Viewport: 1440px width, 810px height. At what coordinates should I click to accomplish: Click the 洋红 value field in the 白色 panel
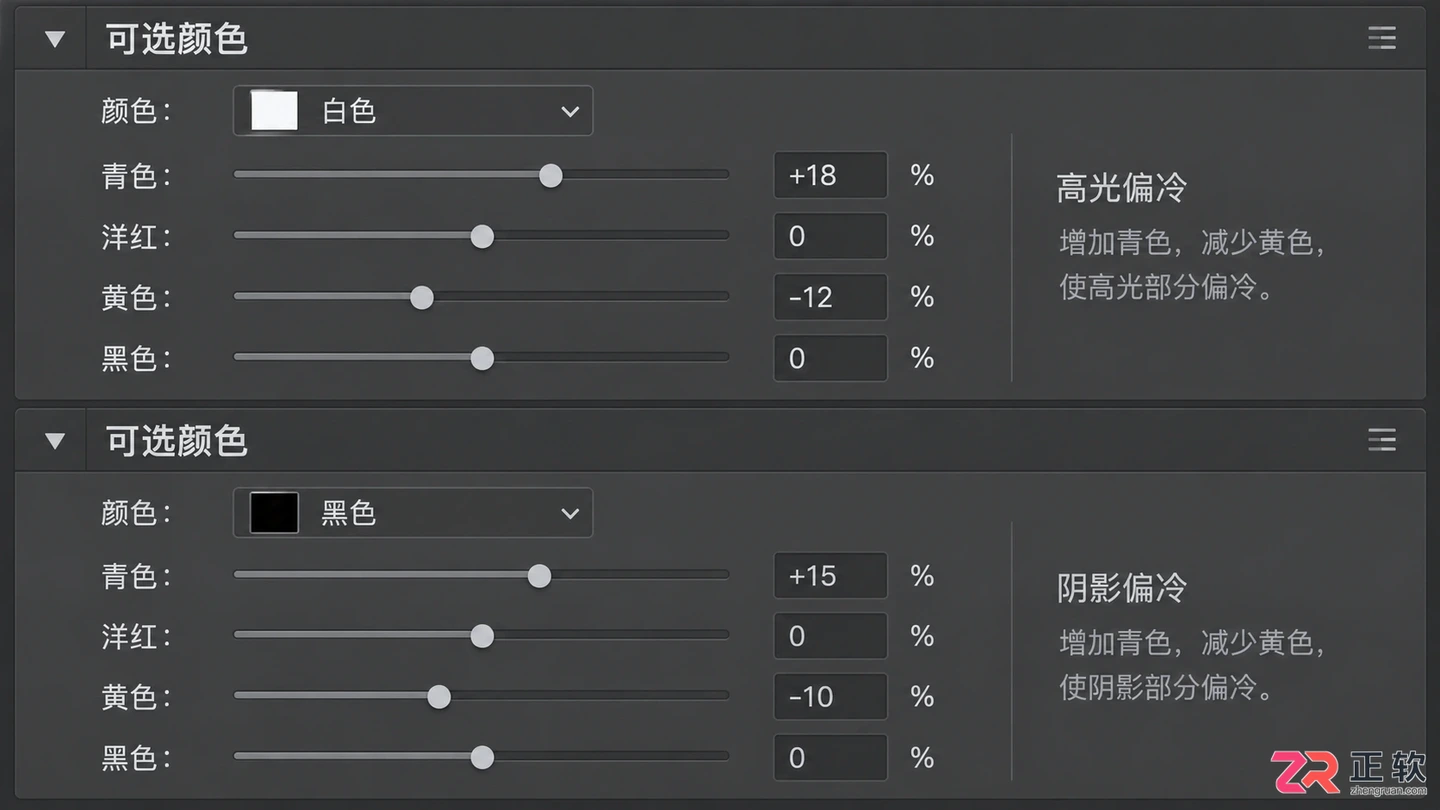pyautogui.click(x=830, y=237)
